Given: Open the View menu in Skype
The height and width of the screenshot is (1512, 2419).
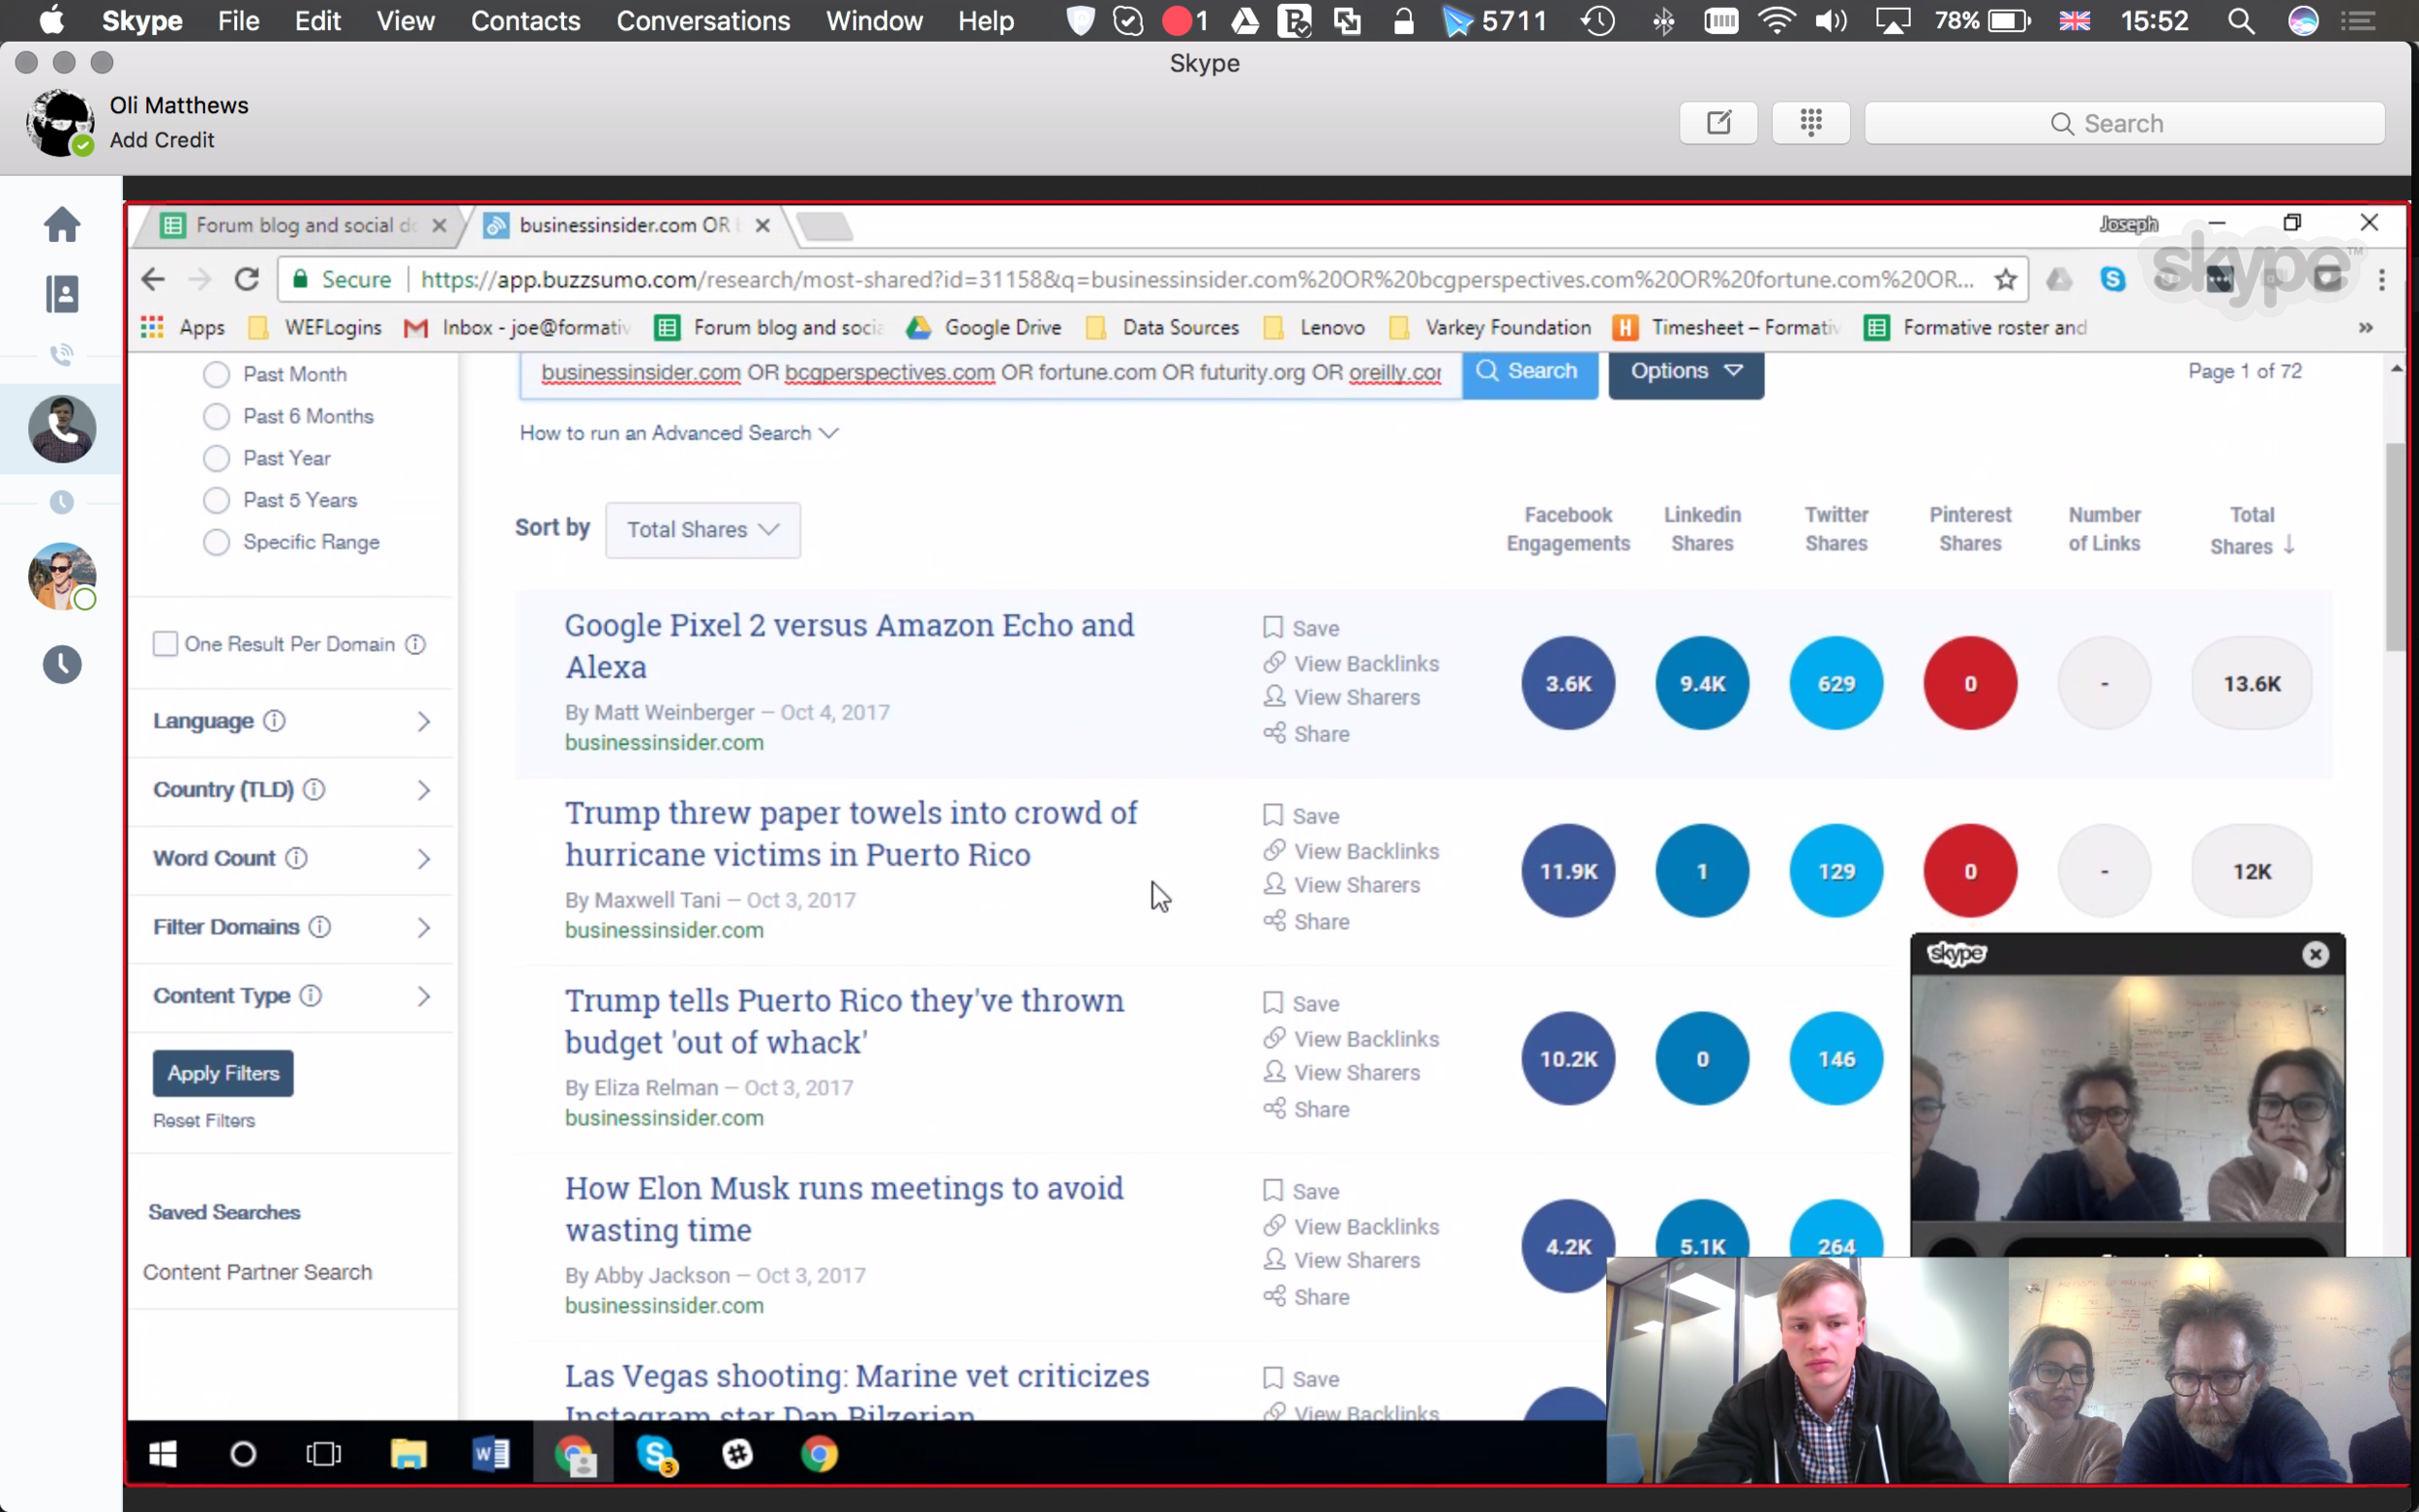Looking at the screenshot, I should coord(405,20).
